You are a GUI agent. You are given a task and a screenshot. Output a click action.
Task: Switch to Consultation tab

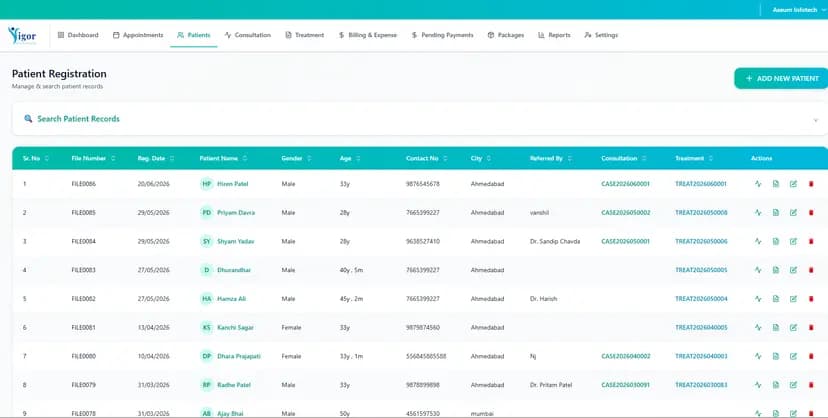248,35
